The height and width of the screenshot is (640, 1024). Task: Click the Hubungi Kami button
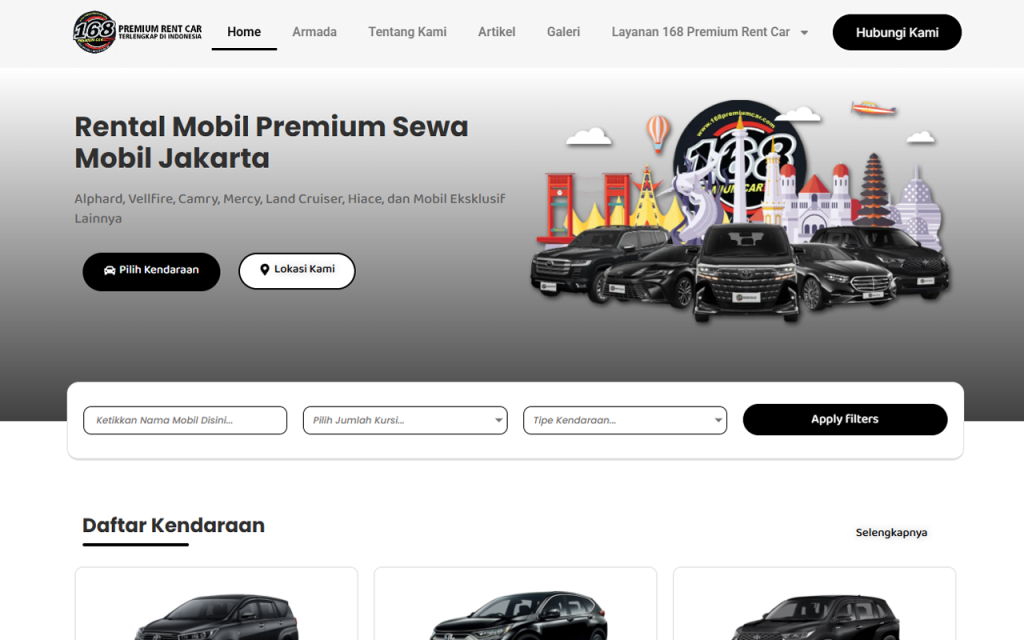[897, 32]
